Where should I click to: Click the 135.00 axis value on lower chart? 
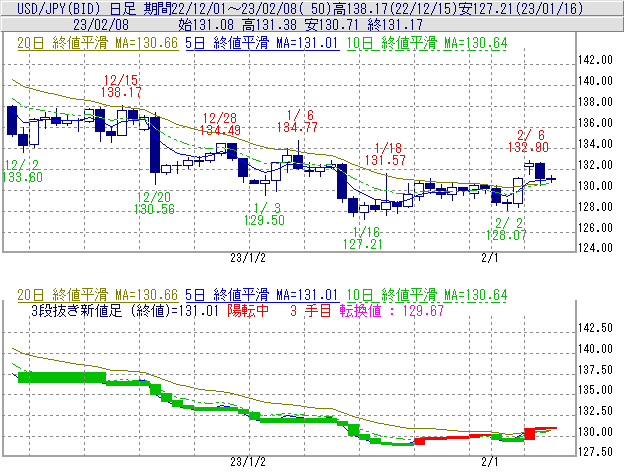(x=595, y=390)
